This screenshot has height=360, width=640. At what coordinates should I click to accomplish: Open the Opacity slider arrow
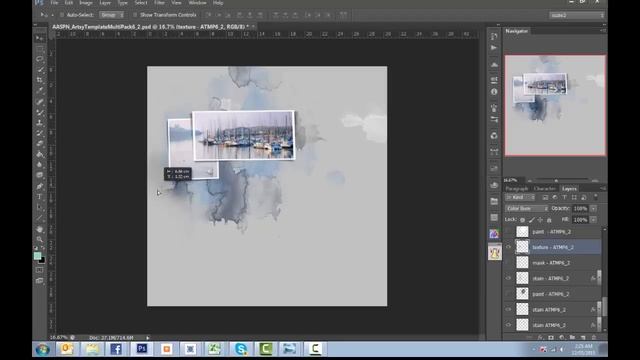tap(593, 209)
